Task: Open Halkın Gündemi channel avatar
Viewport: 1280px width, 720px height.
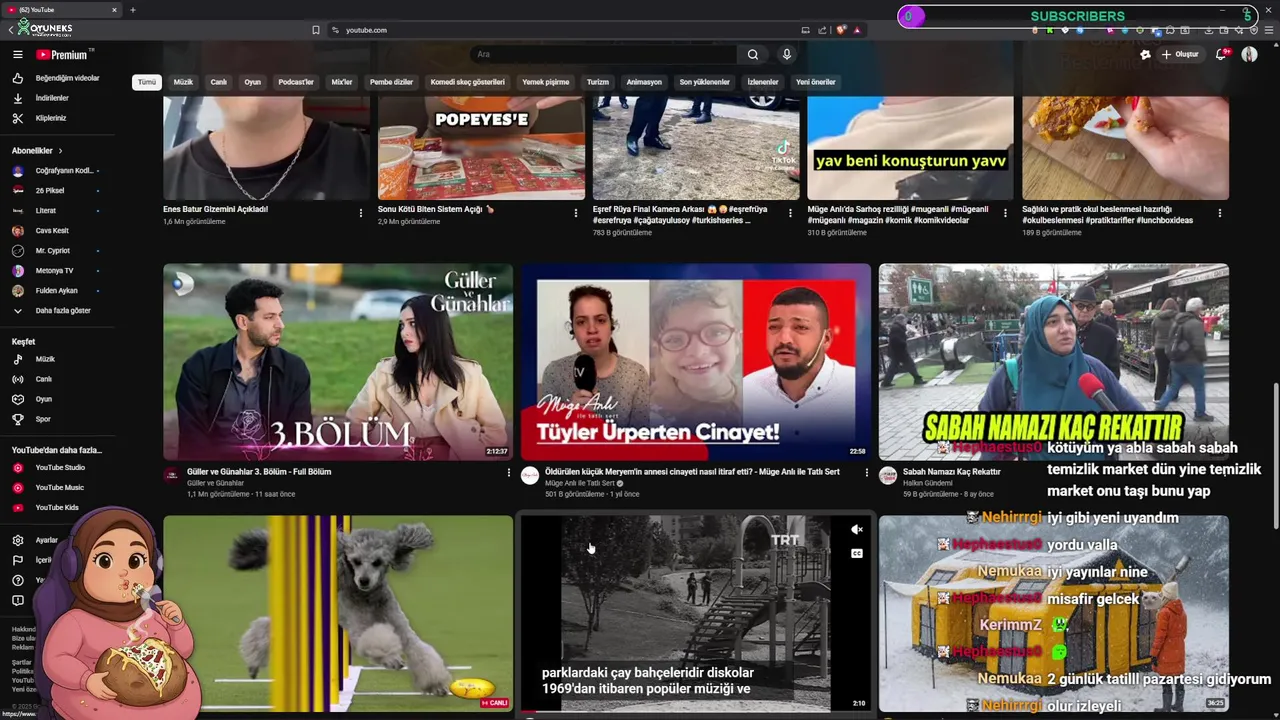Action: (x=888, y=476)
